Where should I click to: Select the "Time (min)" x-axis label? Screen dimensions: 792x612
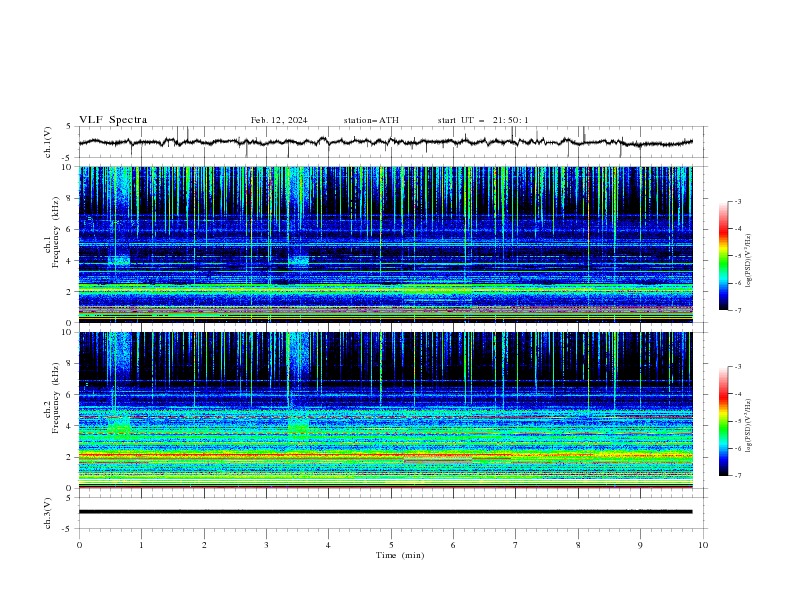(400, 555)
